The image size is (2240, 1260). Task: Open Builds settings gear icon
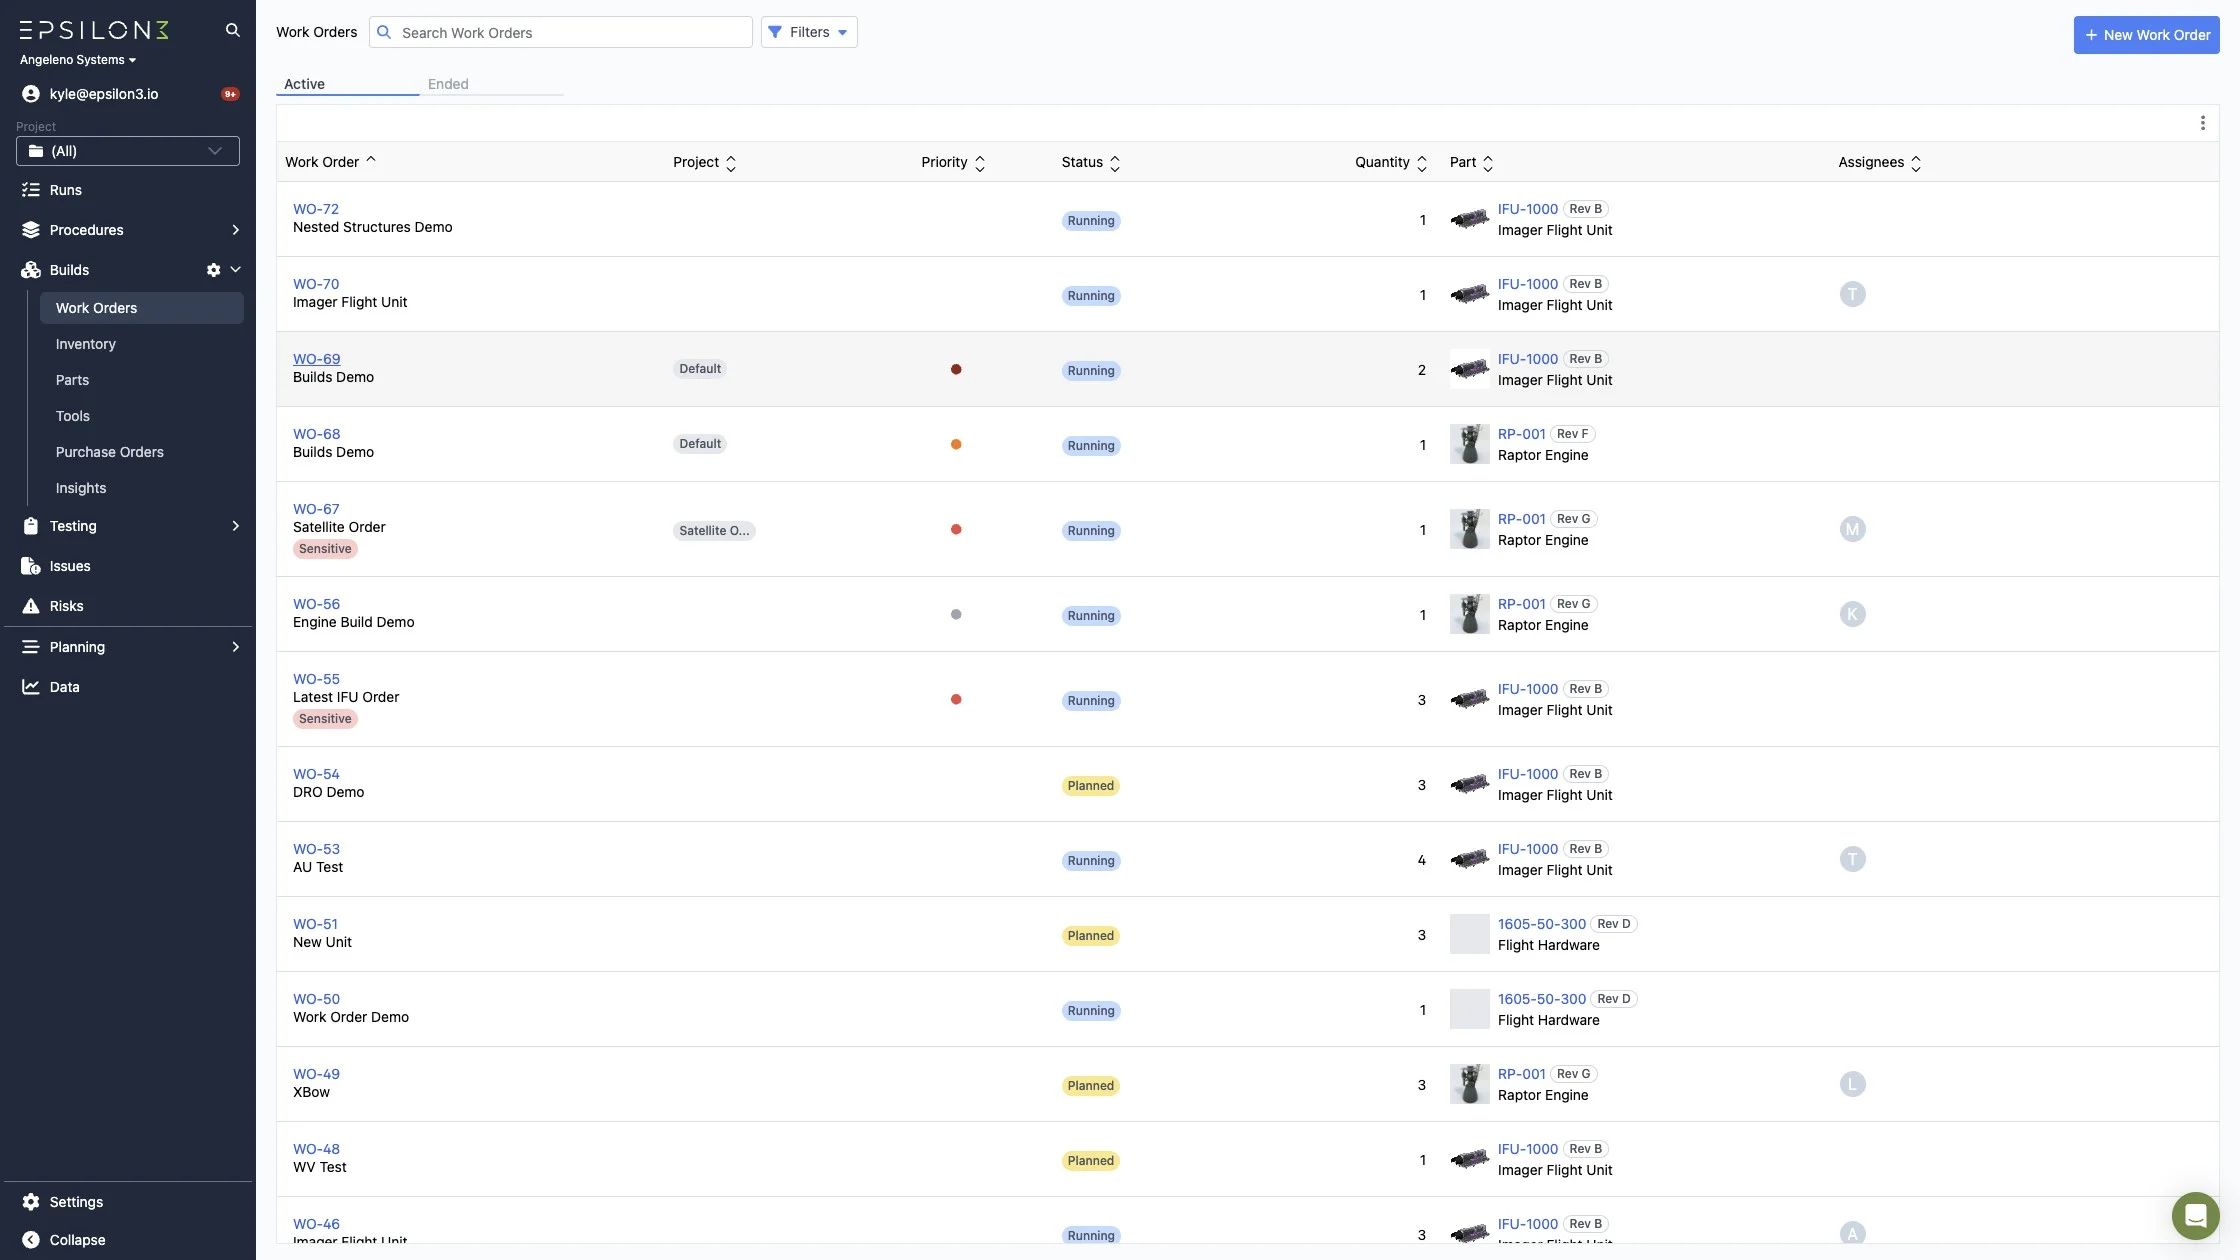[213, 270]
